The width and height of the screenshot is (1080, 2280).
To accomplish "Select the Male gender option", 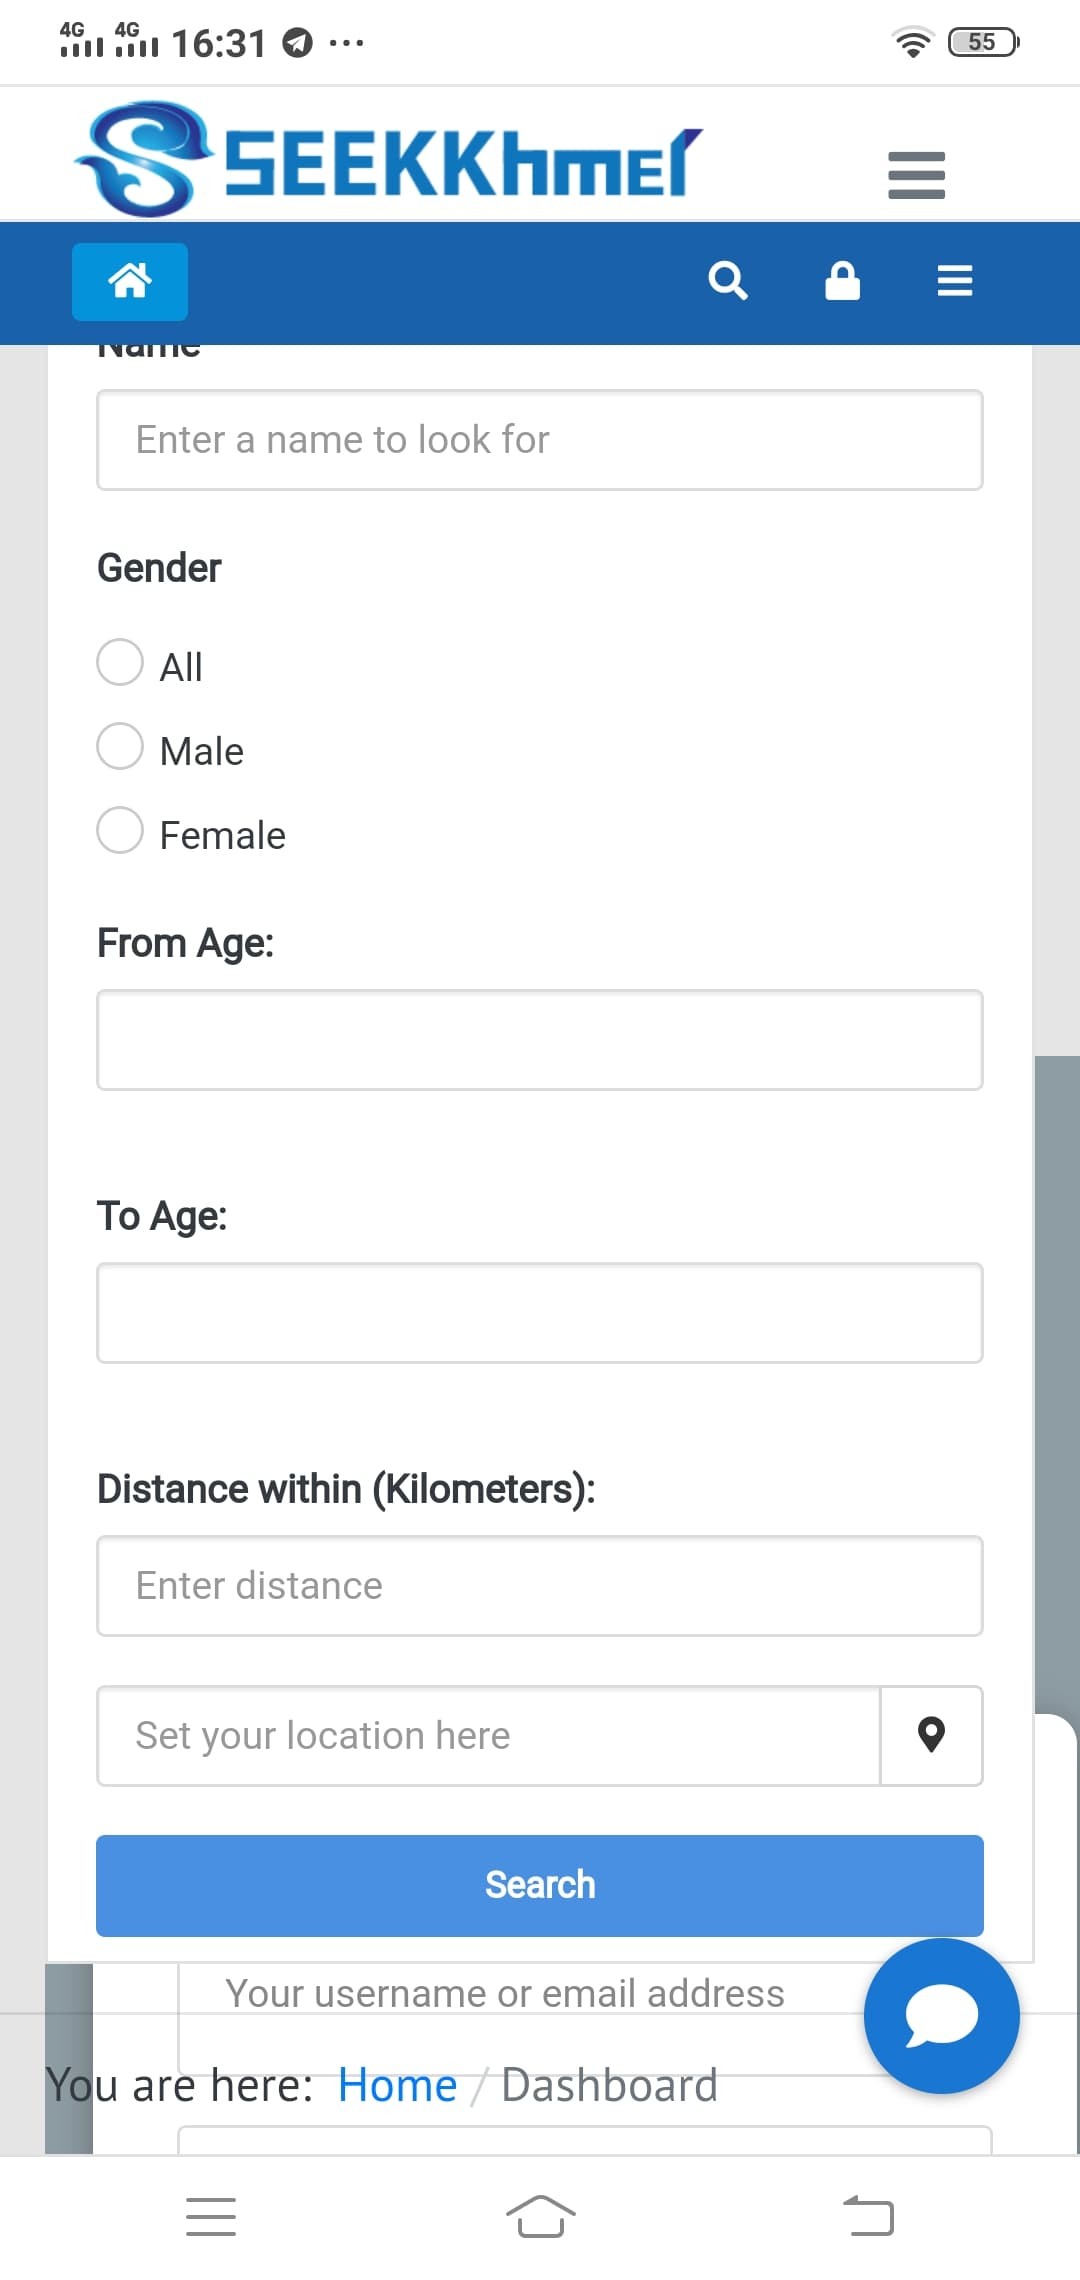I will (120, 747).
